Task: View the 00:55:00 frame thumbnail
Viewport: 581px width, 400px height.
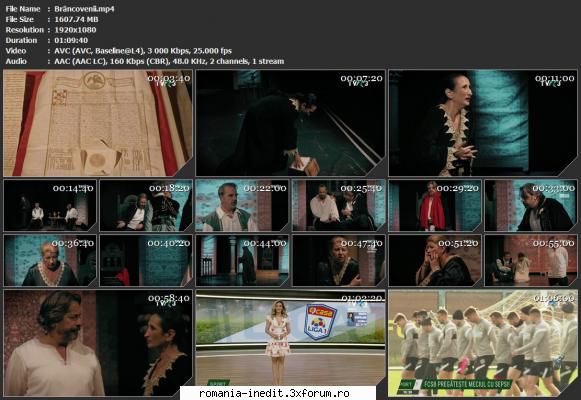Action: click(x=531, y=260)
